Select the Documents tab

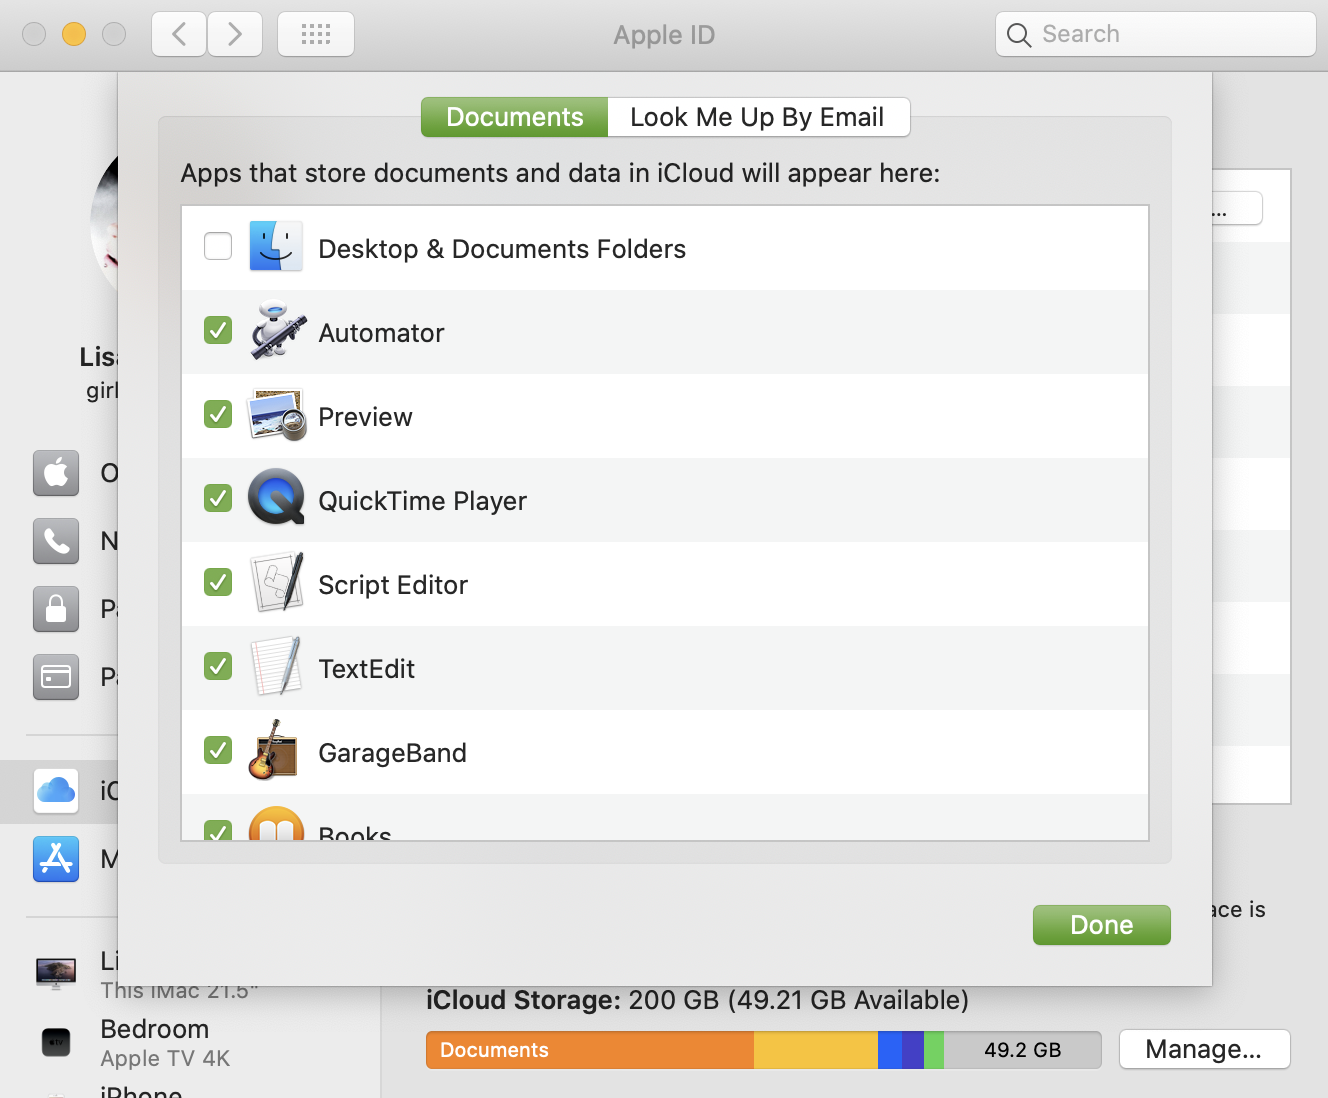pyautogui.click(x=513, y=117)
